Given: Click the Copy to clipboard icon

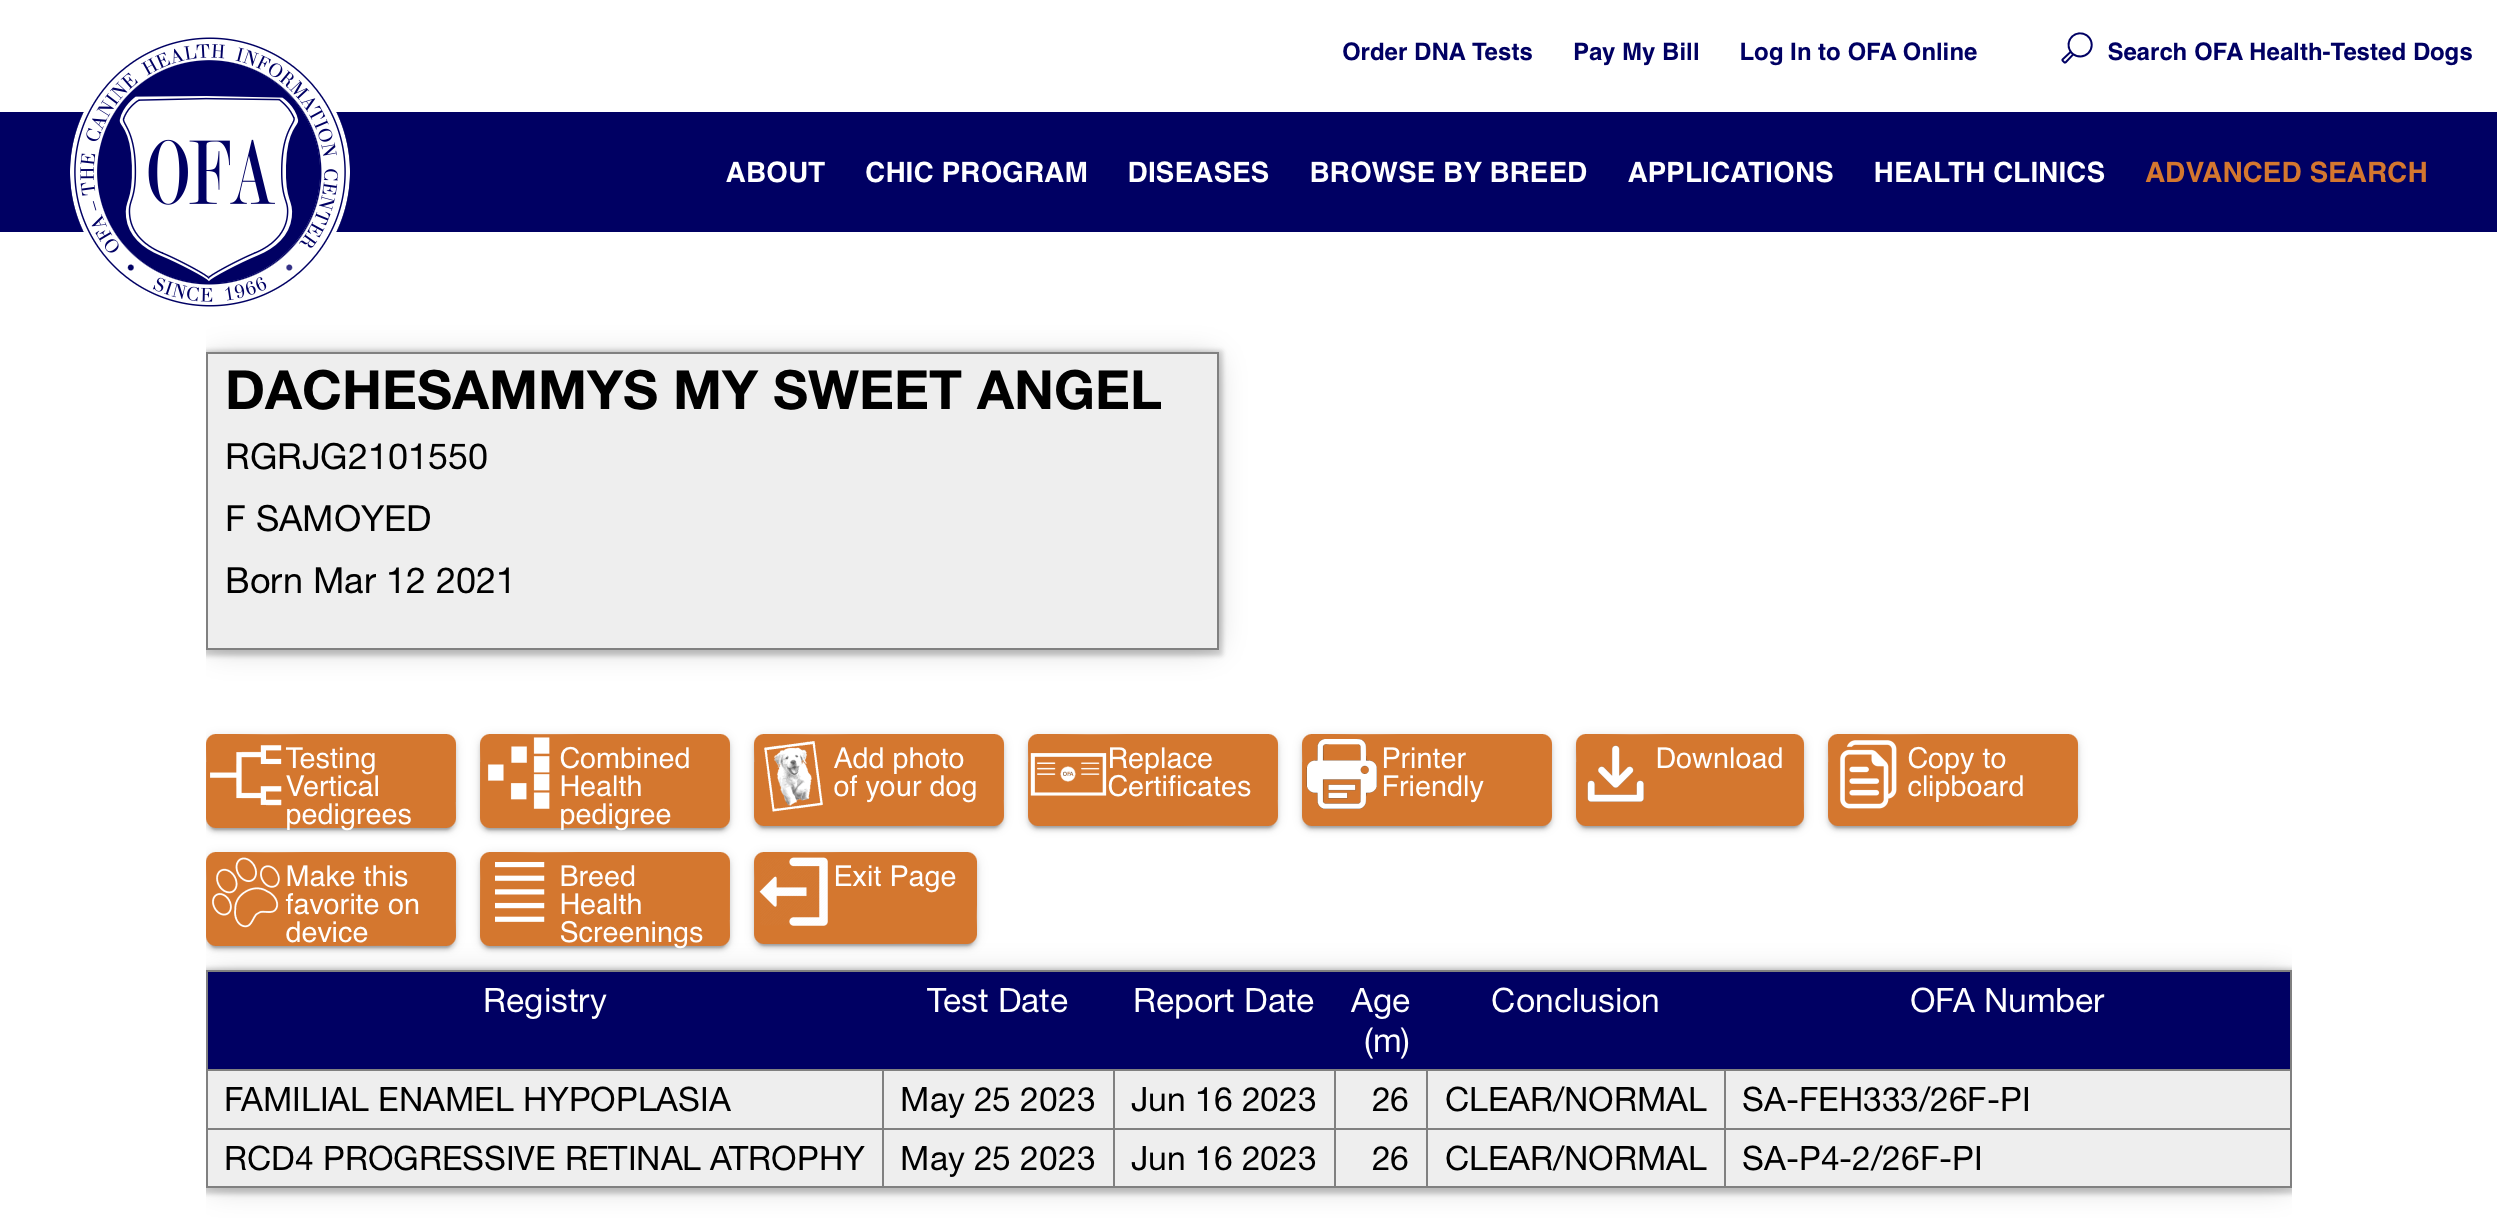Looking at the screenshot, I should pyautogui.click(x=1866, y=774).
